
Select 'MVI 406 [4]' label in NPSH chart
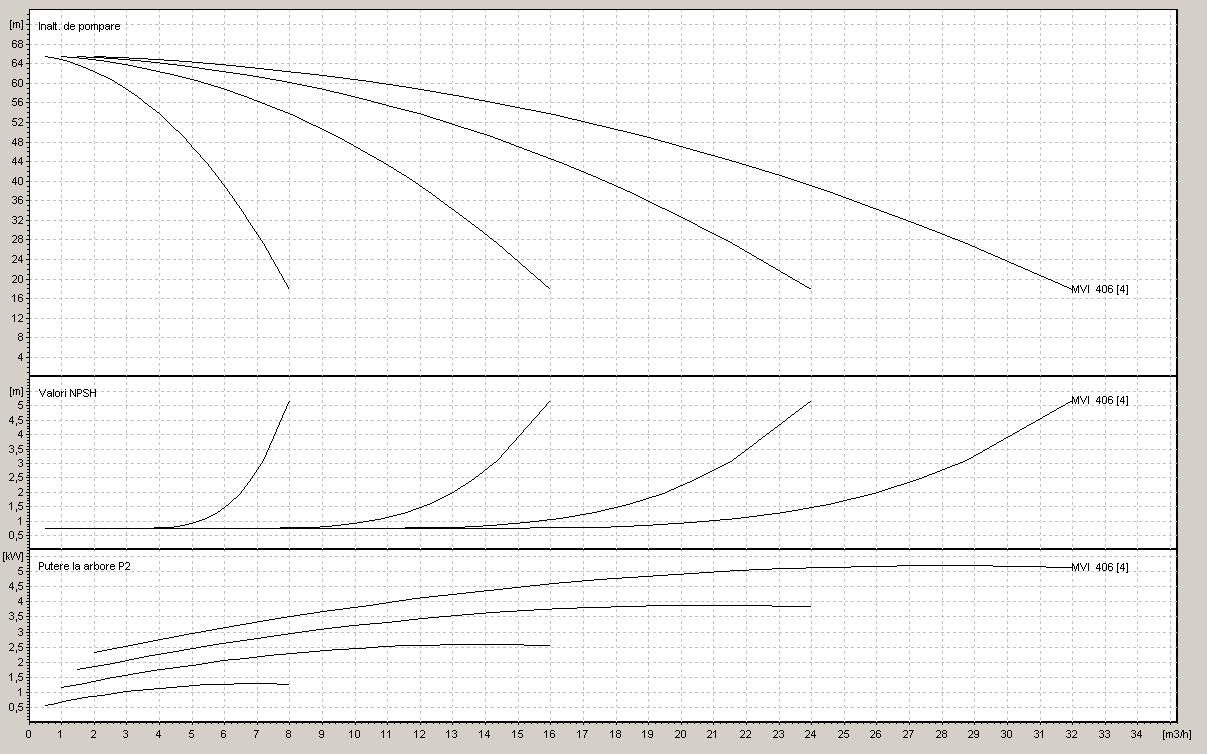tap(1099, 400)
